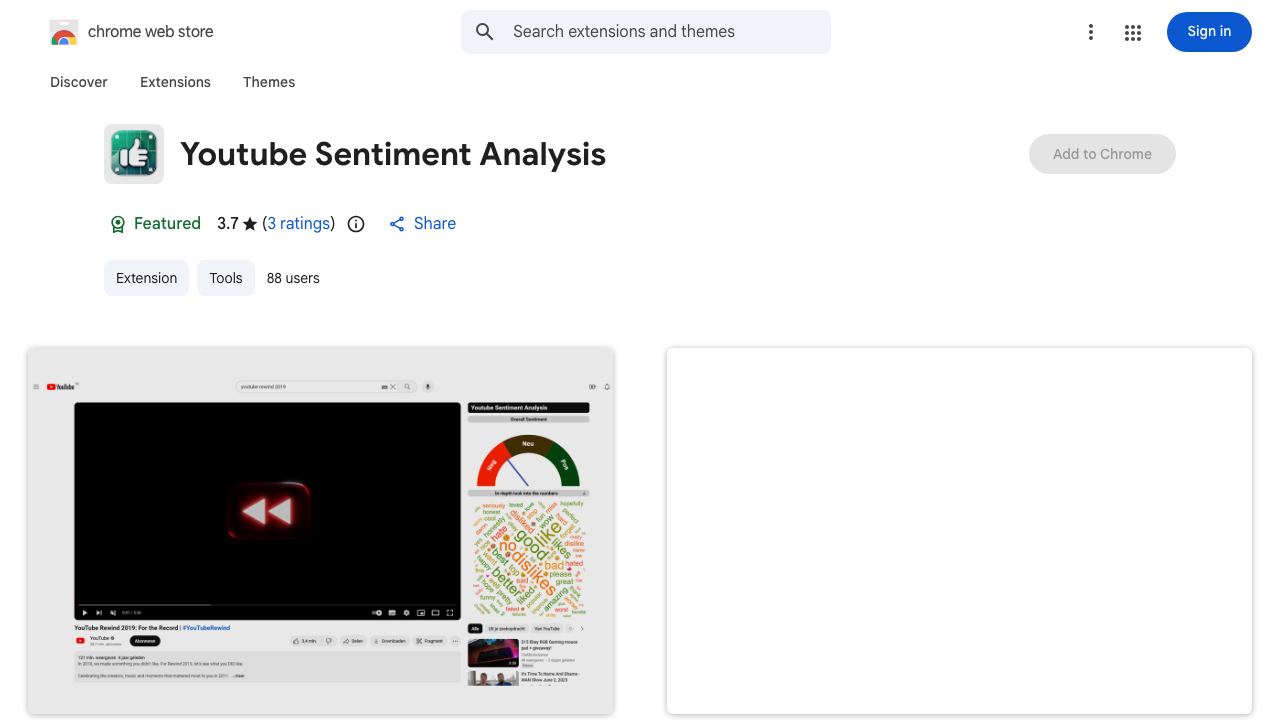Click the search magnifier icon
Image resolution: width=1280 pixels, height=720 pixels.
(x=485, y=32)
